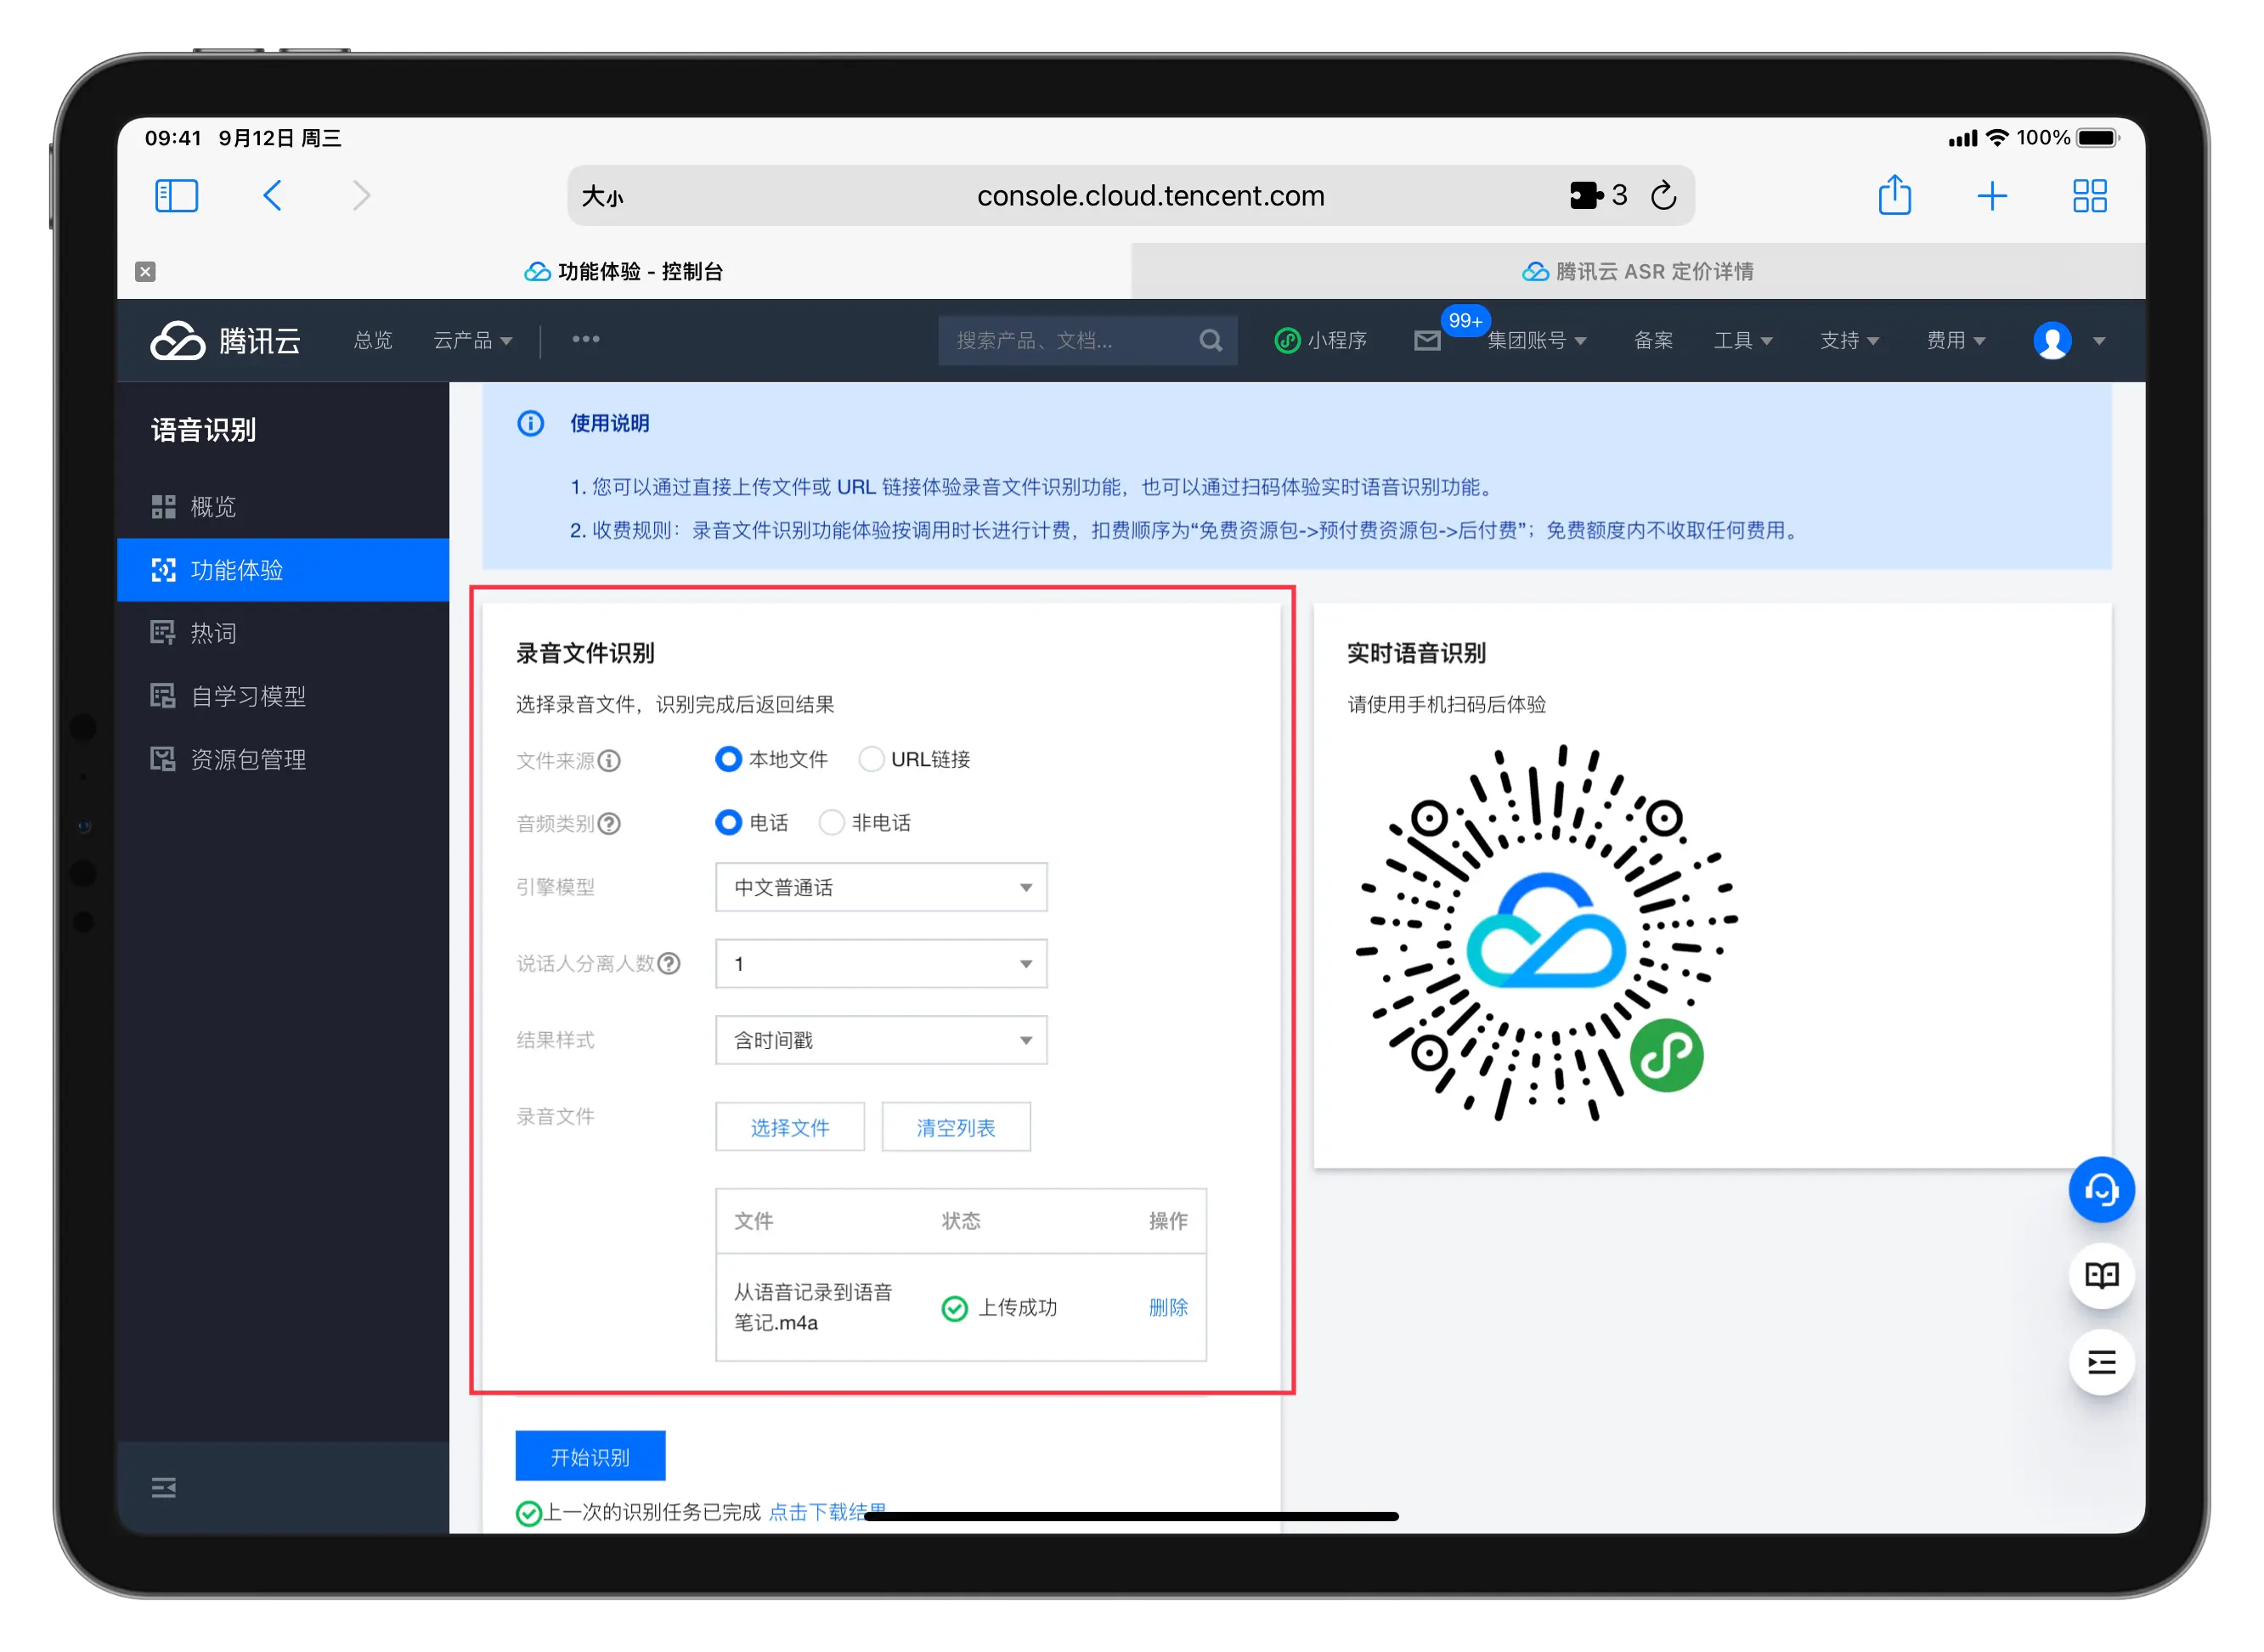Click the Wi-Fi indicator in status bar
This screenshot has height=1652, width=2264.
pos(1997,138)
